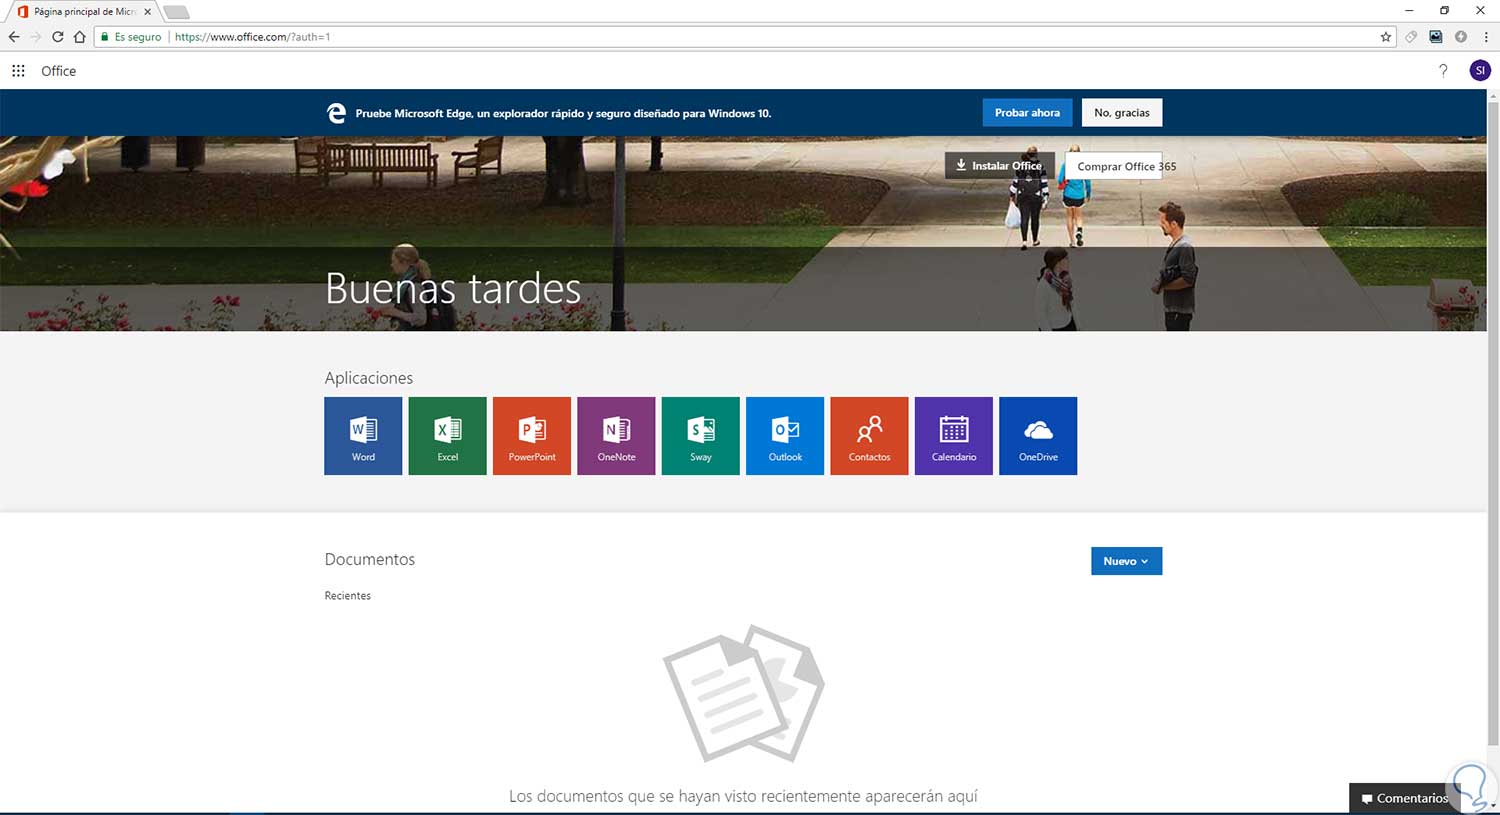Click the browser home icon
This screenshot has height=815, width=1500.
[80, 37]
